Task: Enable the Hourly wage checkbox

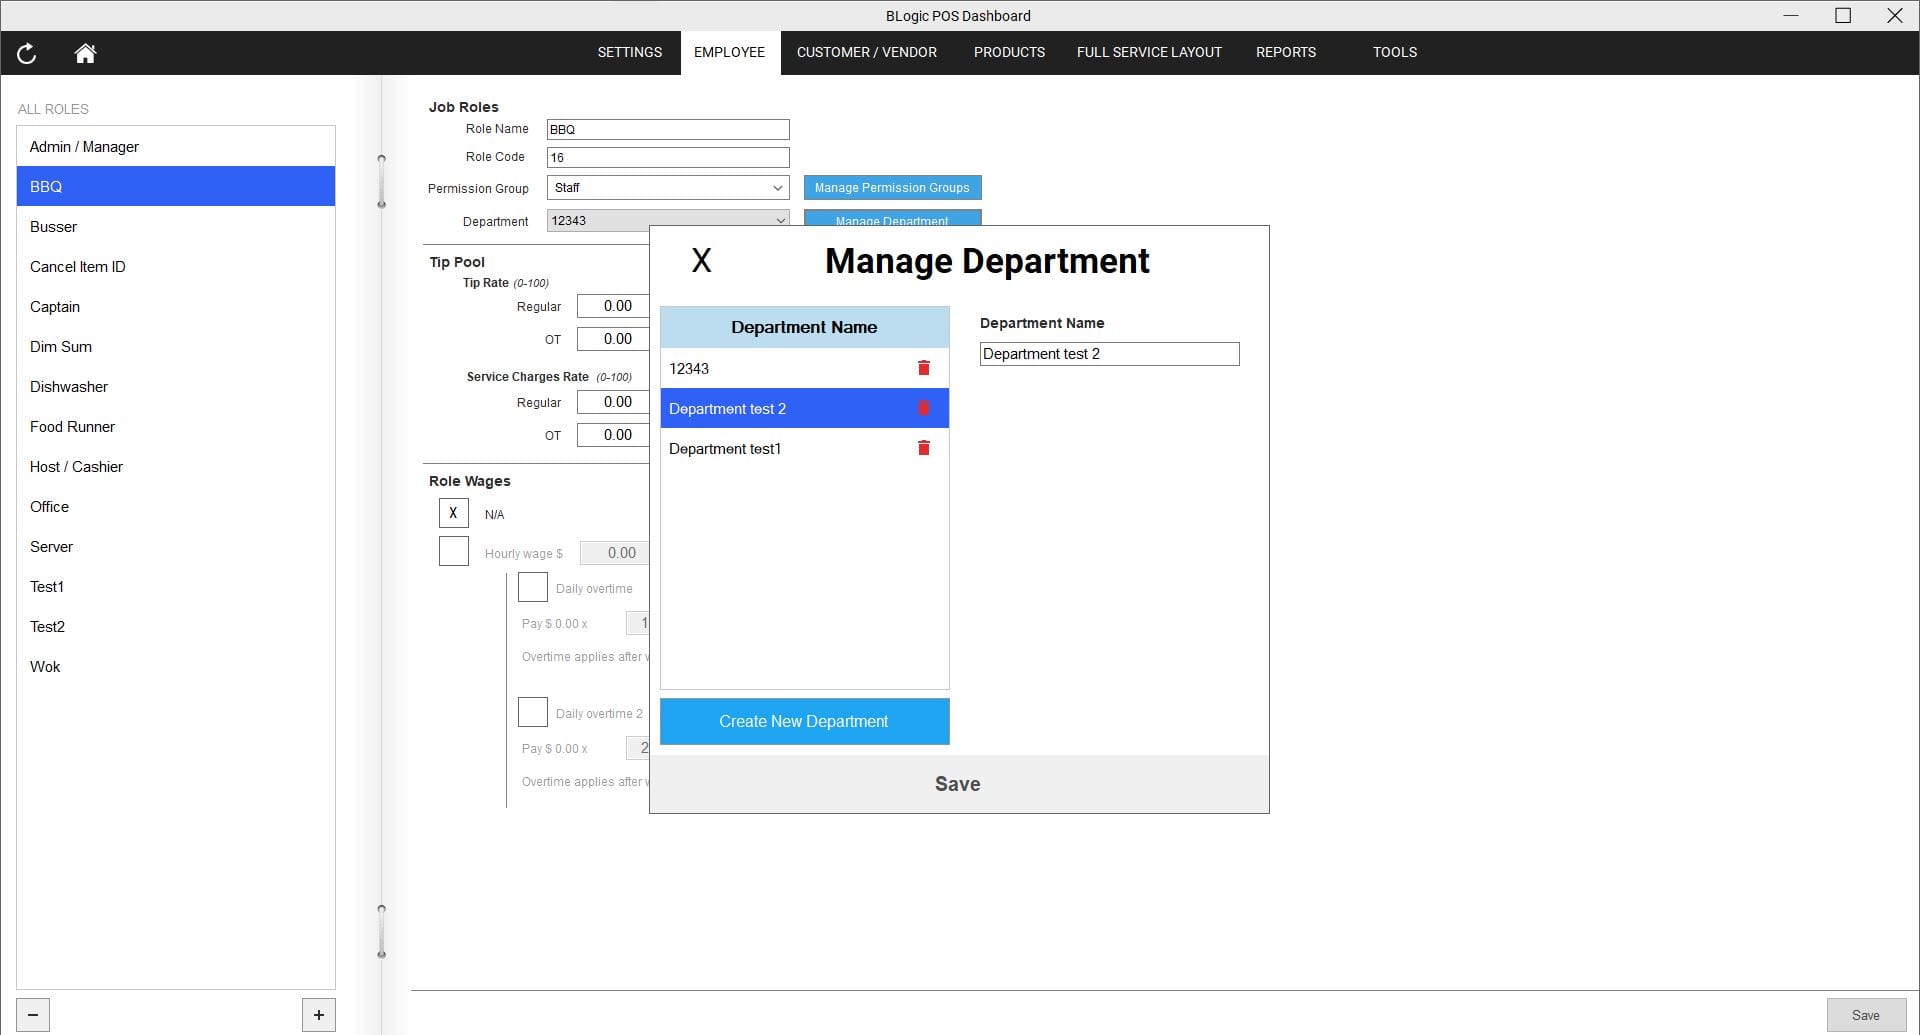Action: (x=453, y=551)
